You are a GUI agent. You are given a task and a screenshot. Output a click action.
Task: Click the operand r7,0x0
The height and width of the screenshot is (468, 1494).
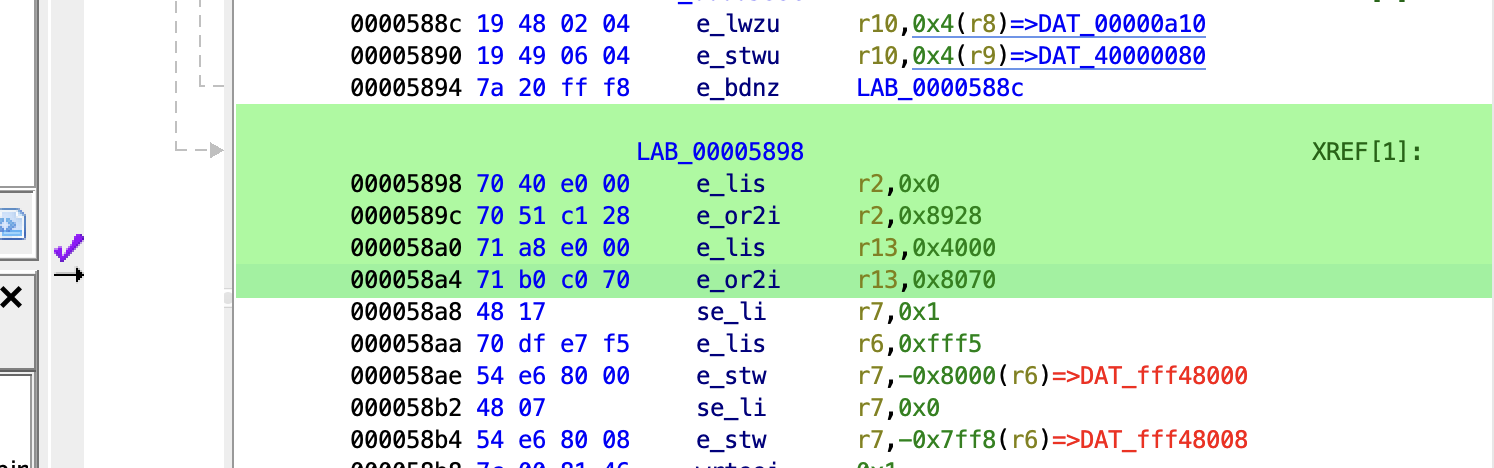(898, 408)
